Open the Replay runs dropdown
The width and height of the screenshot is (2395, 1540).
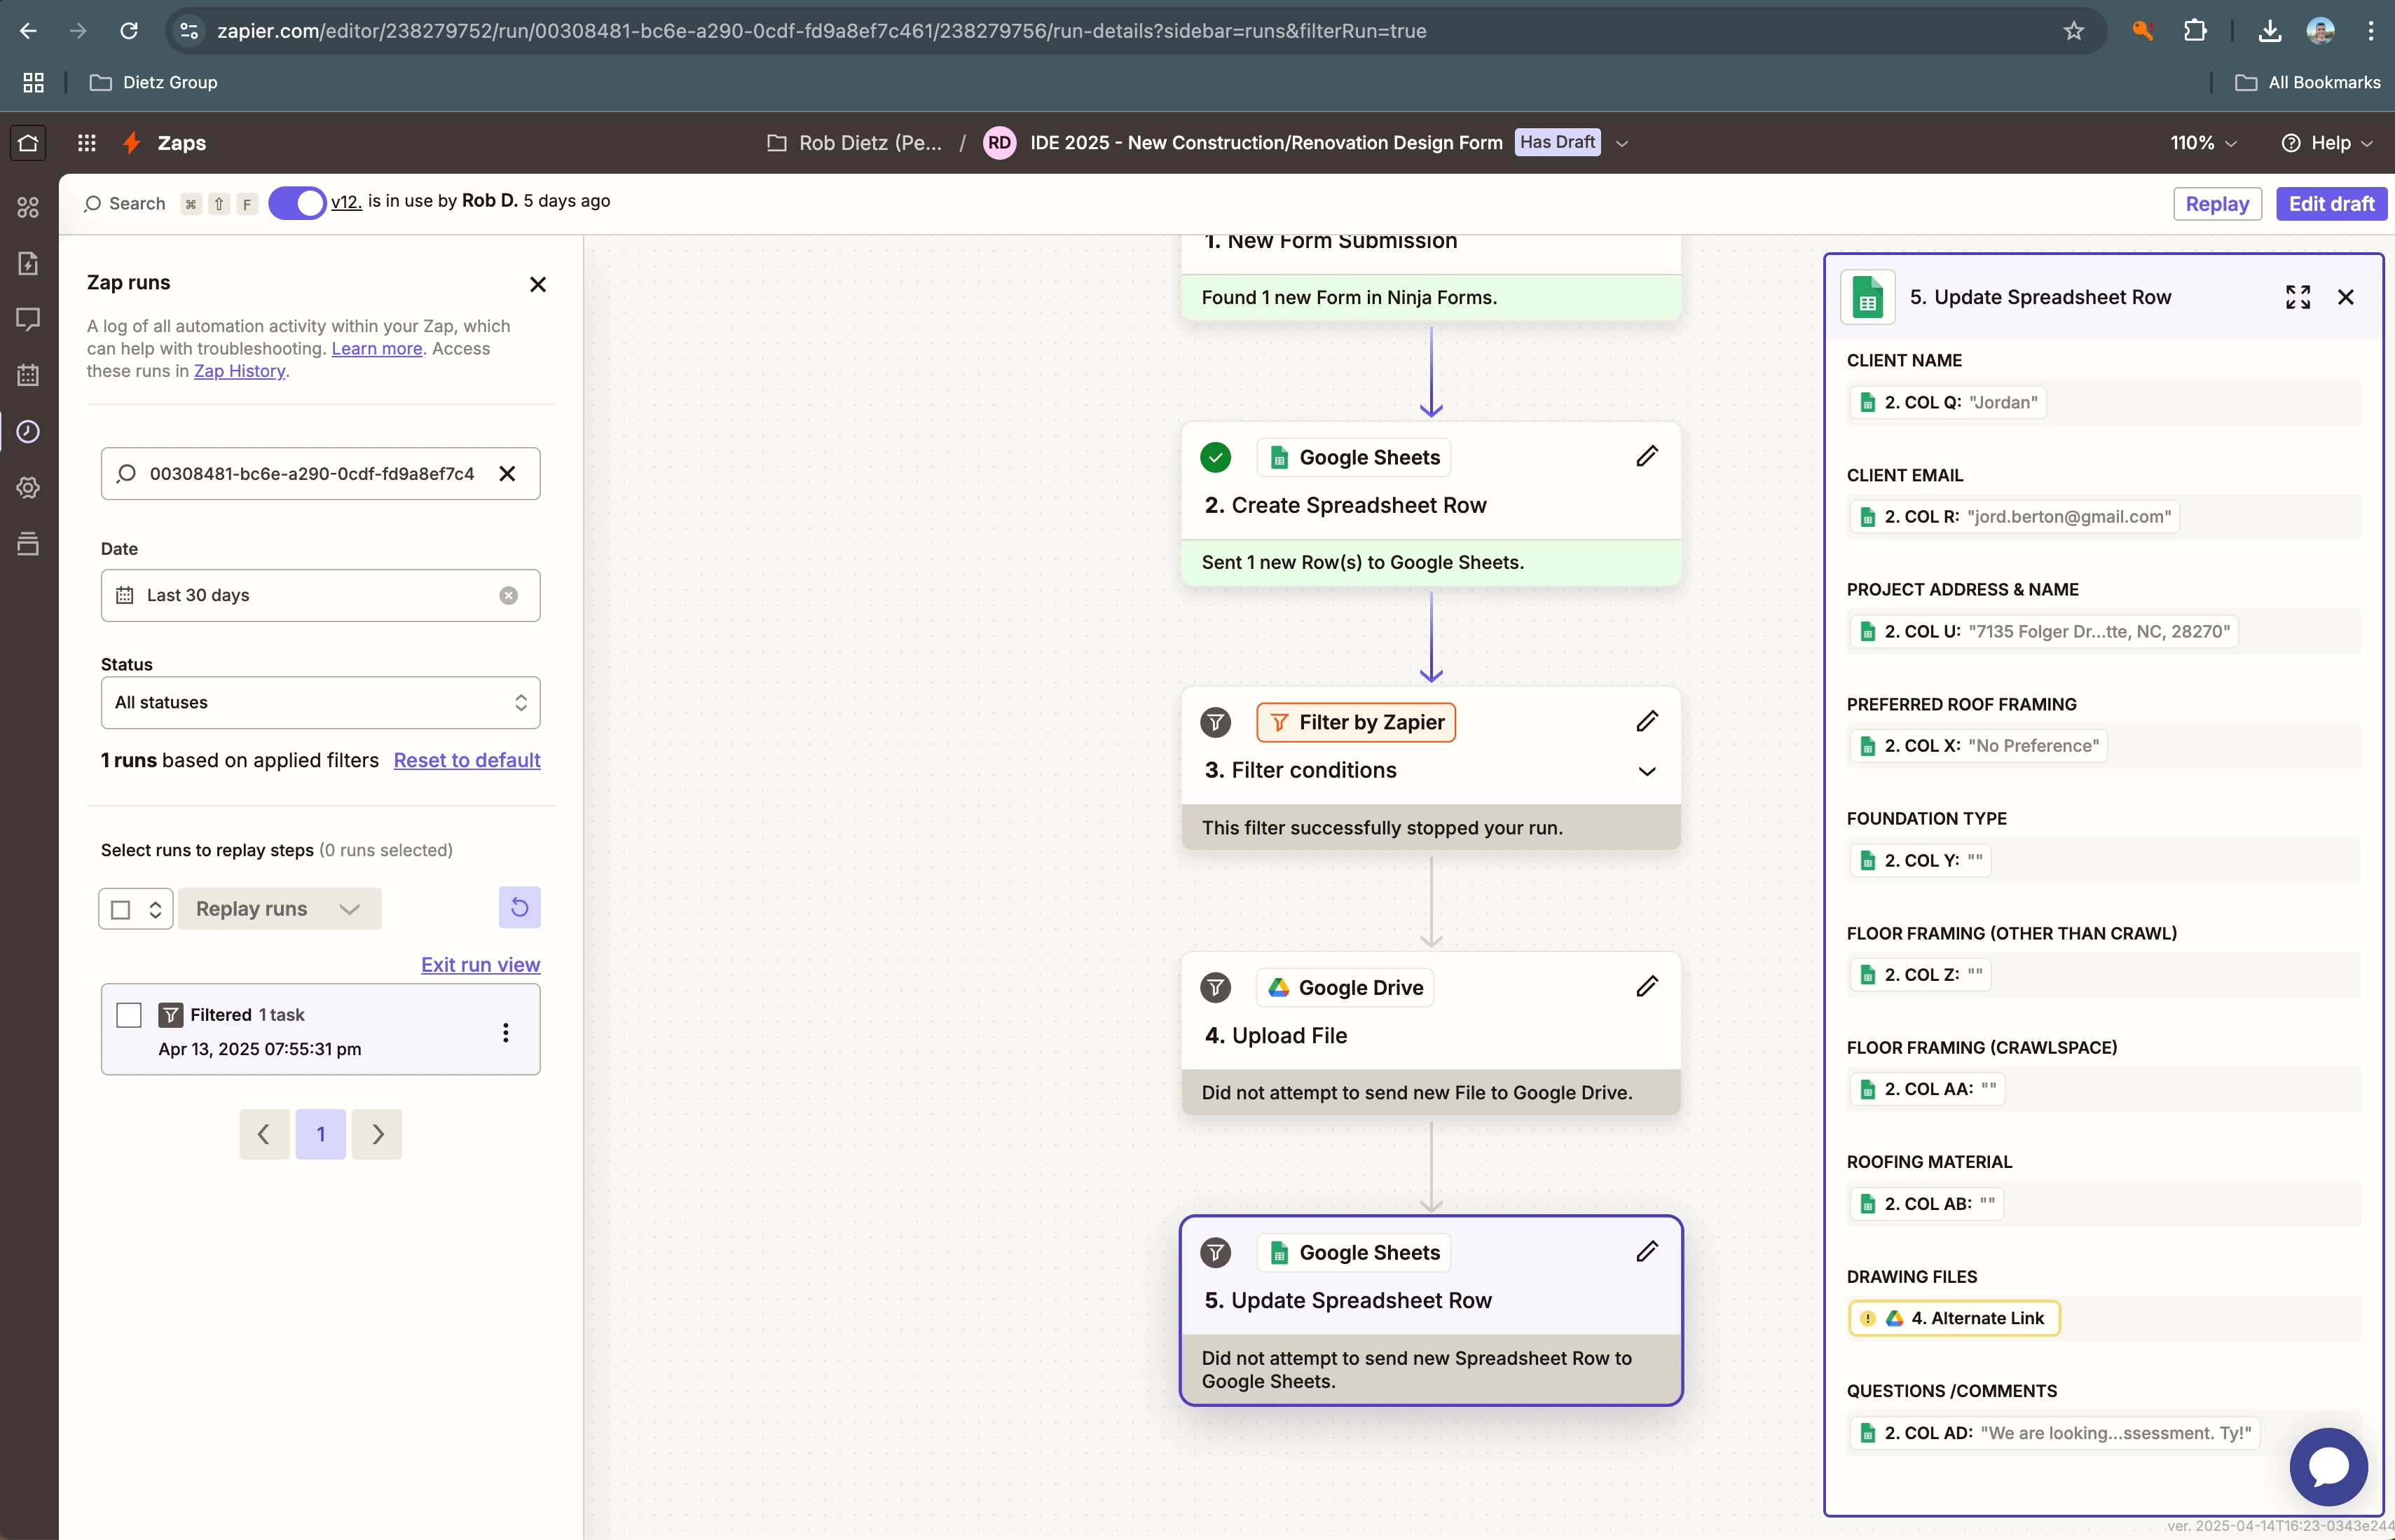tap(280, 909)
